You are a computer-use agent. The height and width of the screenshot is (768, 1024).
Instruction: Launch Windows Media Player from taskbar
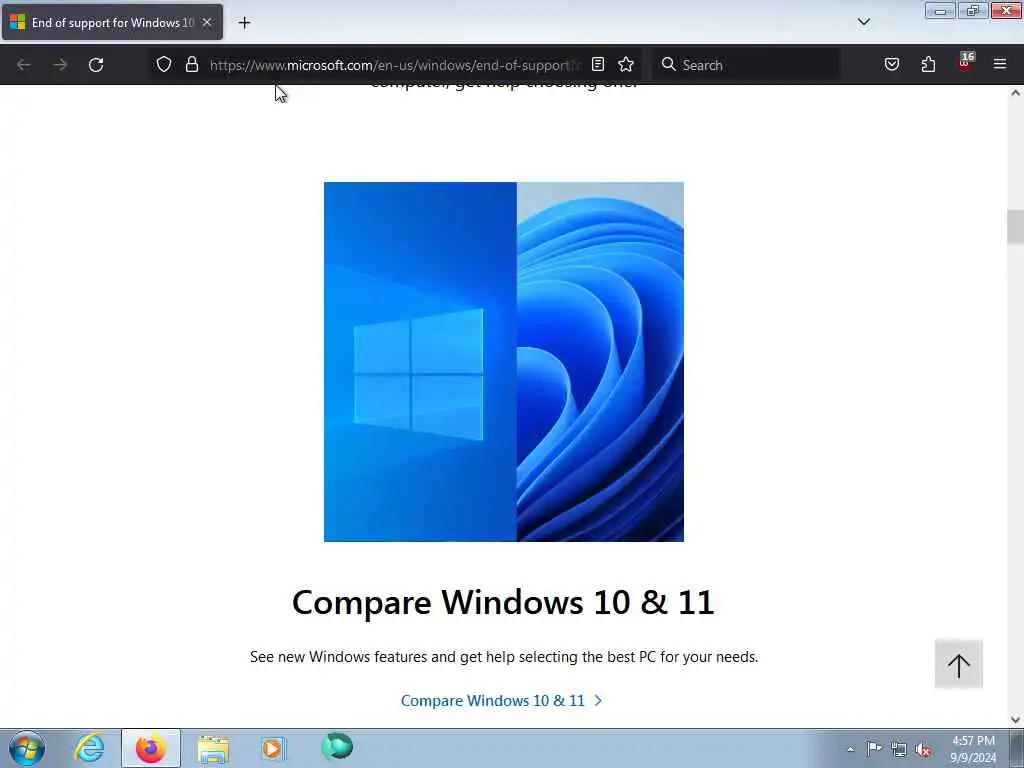coord(274,748)
